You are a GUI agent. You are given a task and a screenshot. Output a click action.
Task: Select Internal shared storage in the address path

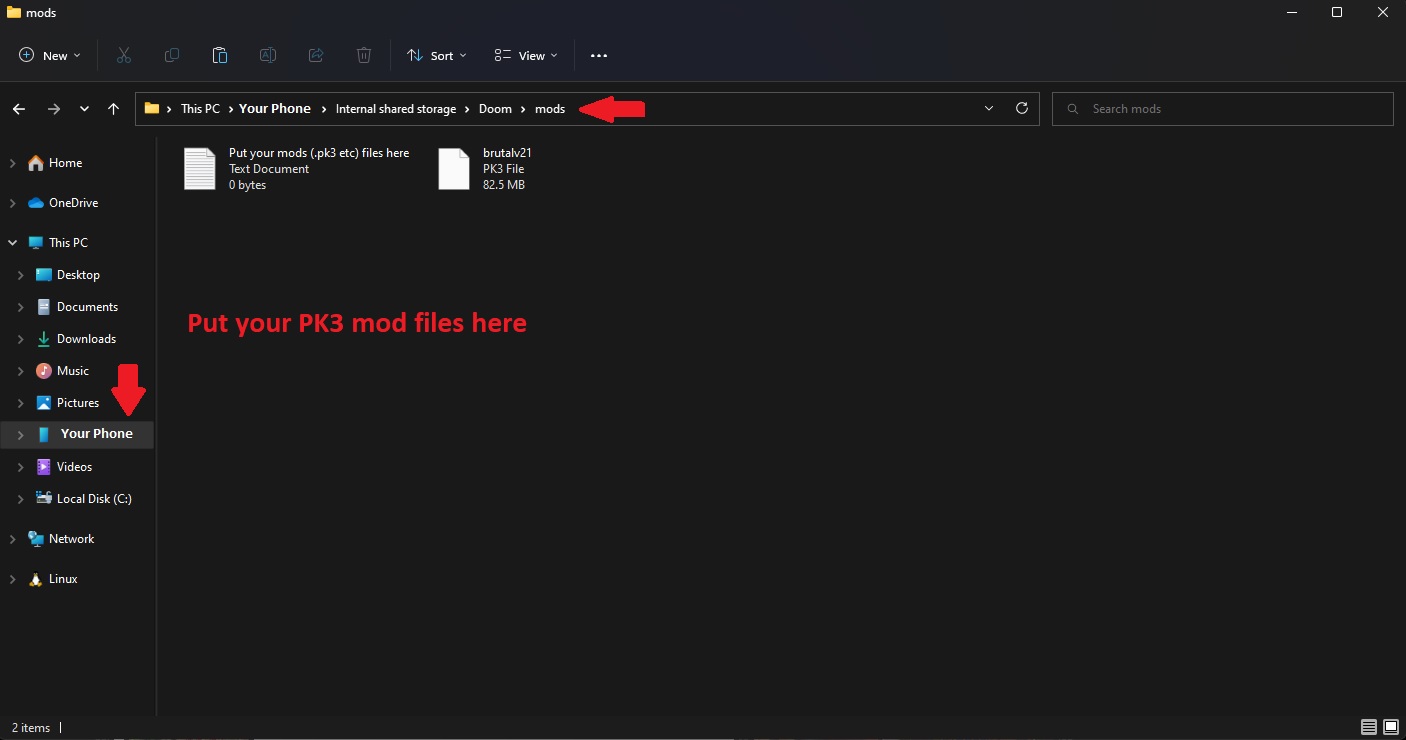coord(396,109)
